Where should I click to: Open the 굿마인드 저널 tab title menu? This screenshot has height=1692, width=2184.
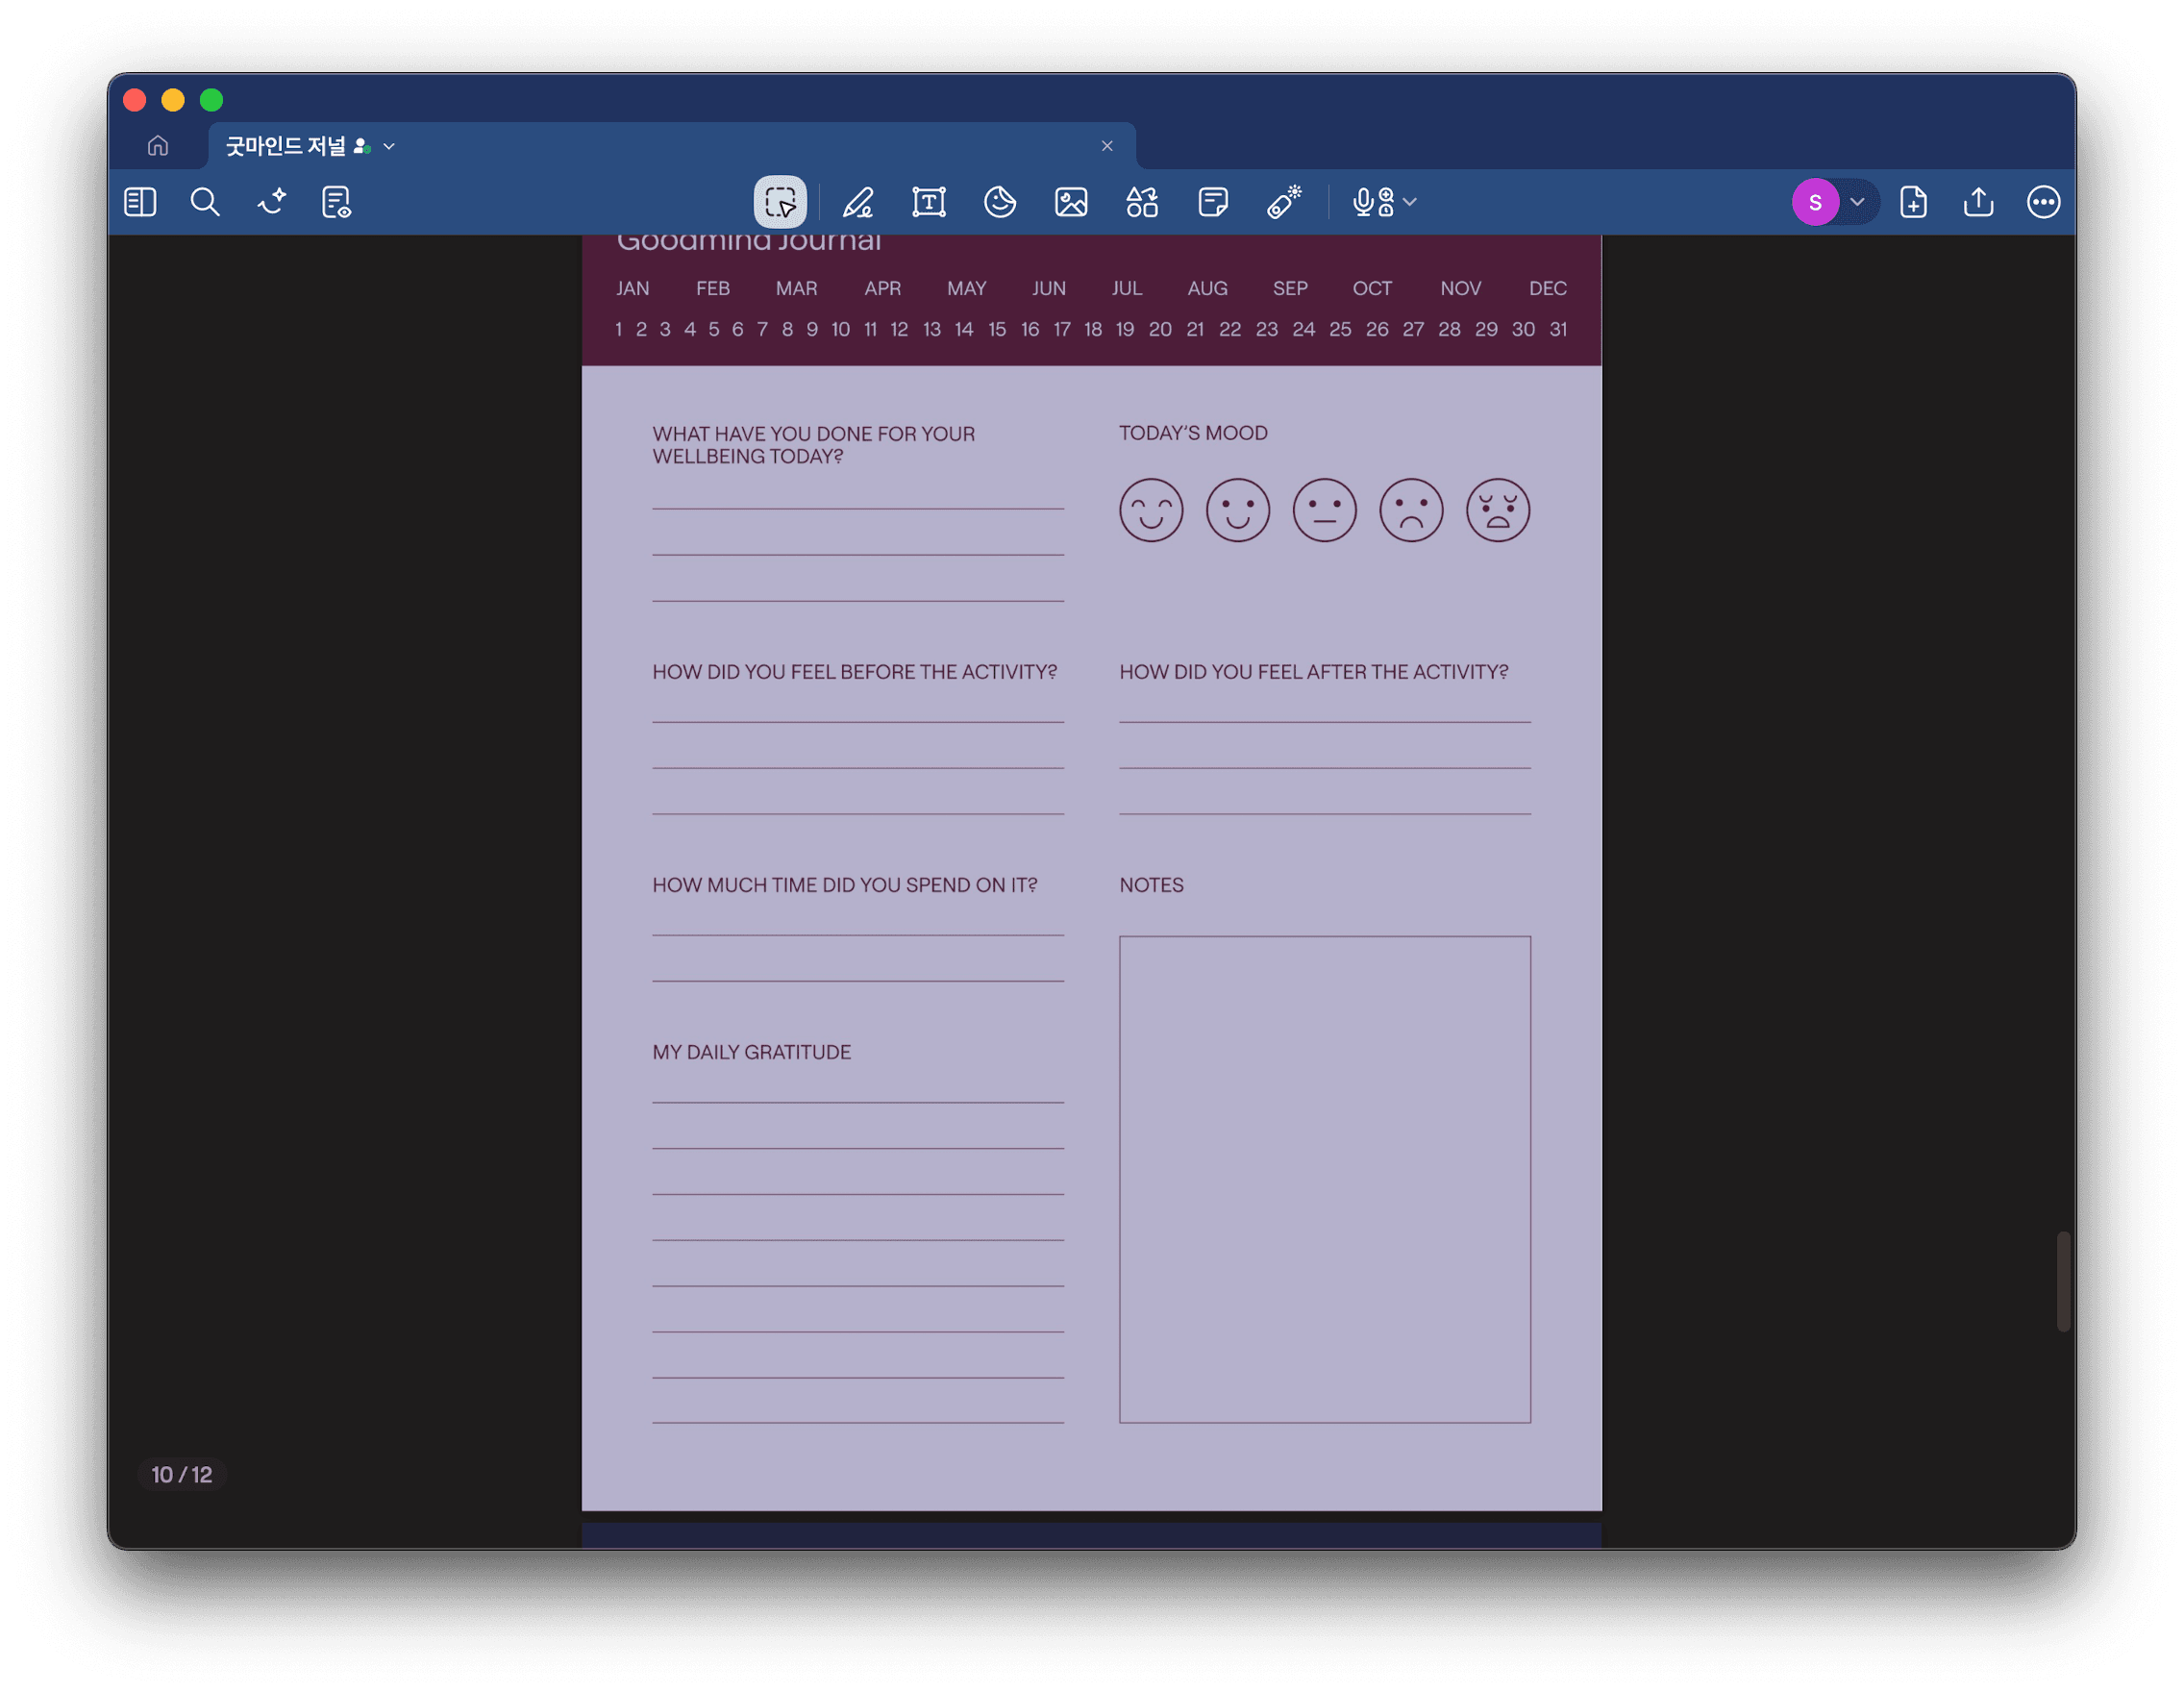click(x=390, y=146)
